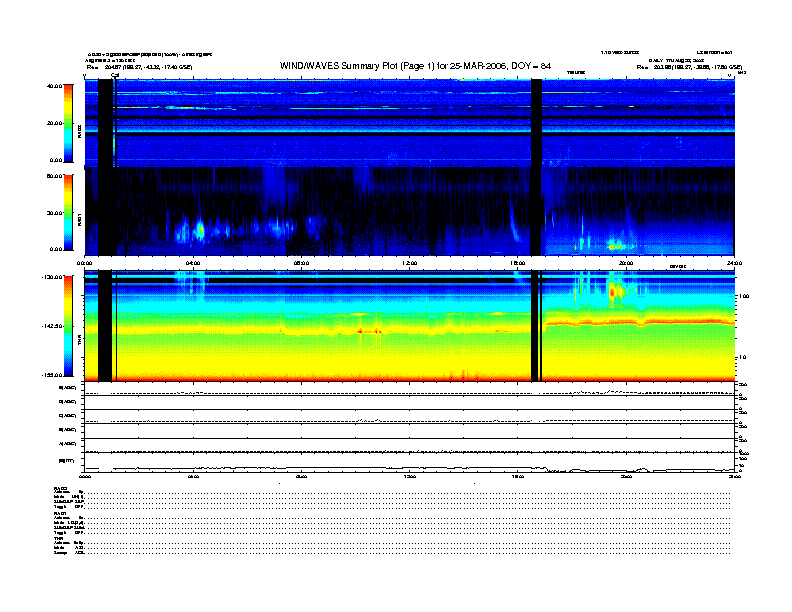792x612 pixels.
Task: Click 08:00 tick label under RAD1 spectrogram
Action: pos(301,263)
